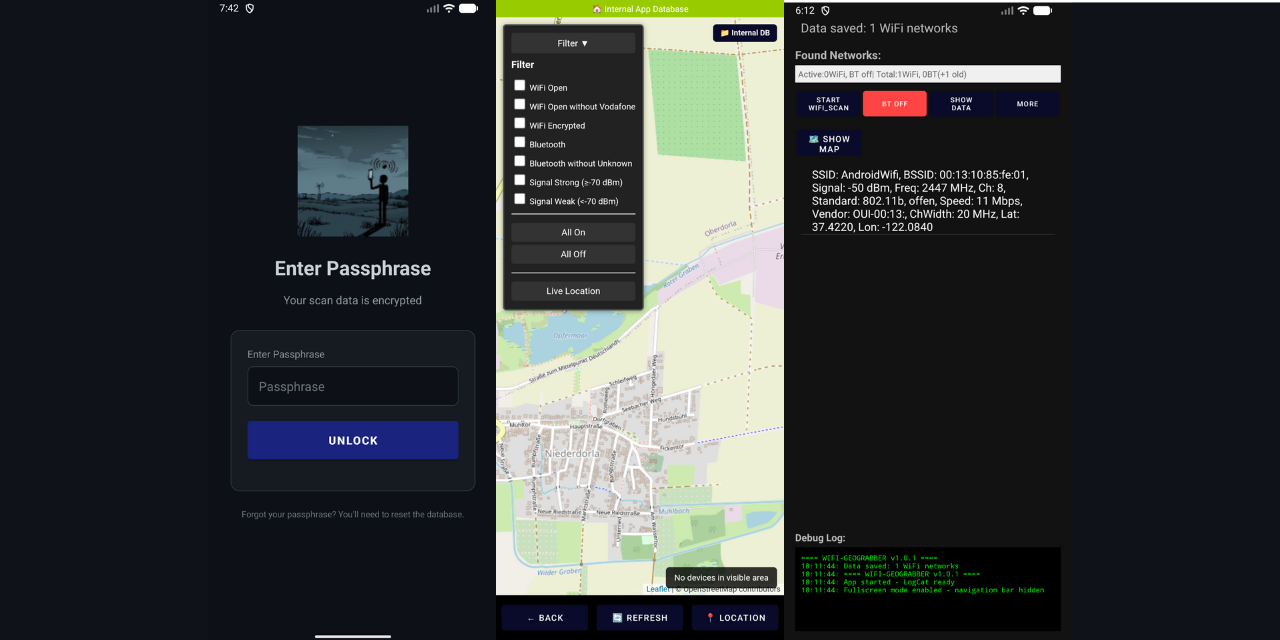Toggle the red BT OFF button
The width and height of the screenshot is (1280, 640).
point(894,104)
